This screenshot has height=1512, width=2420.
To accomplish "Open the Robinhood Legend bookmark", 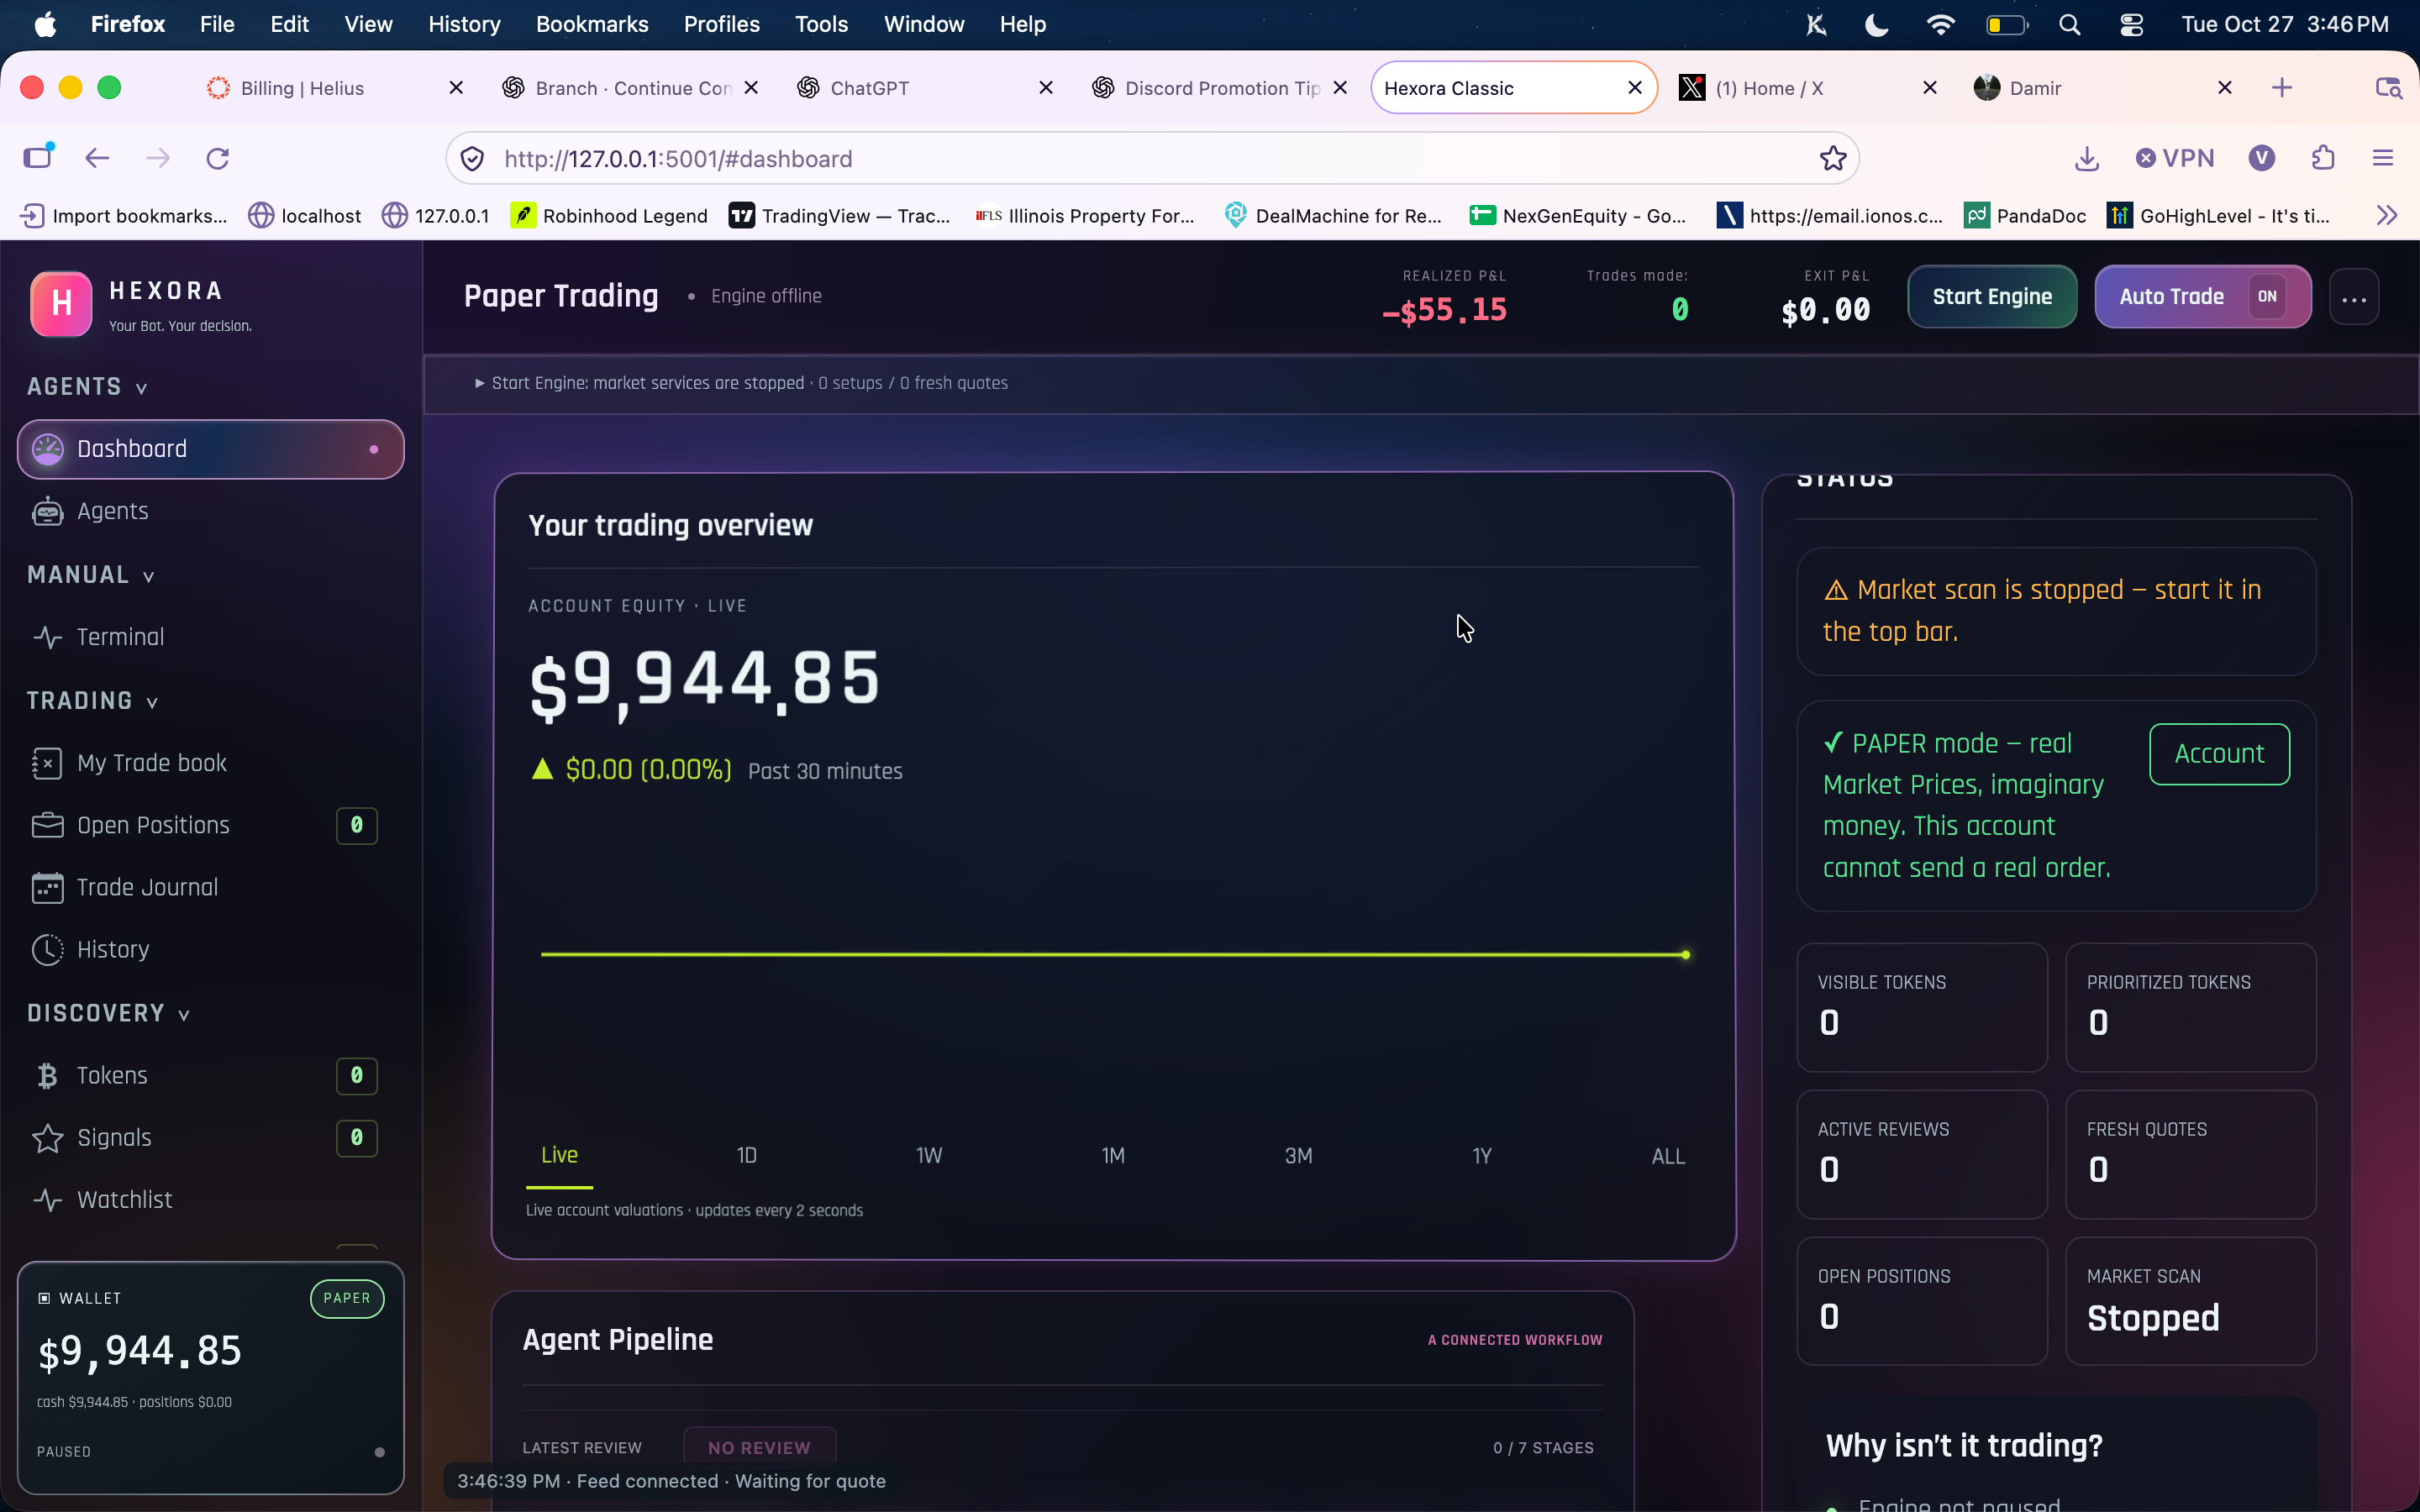I will click(x=609, y=215).
